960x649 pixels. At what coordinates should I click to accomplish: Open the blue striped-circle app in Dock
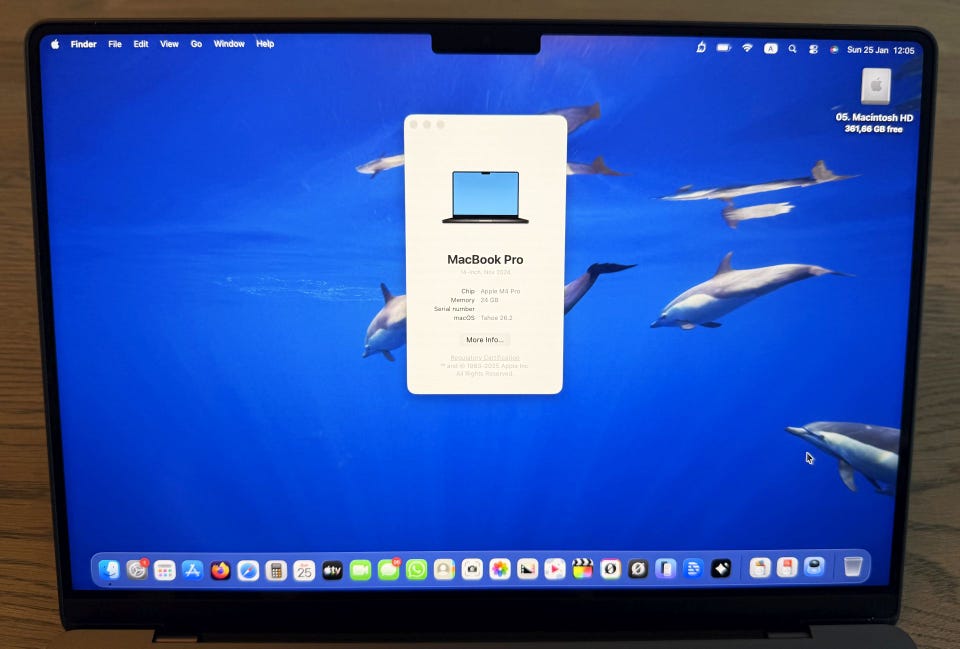[693, 569]
